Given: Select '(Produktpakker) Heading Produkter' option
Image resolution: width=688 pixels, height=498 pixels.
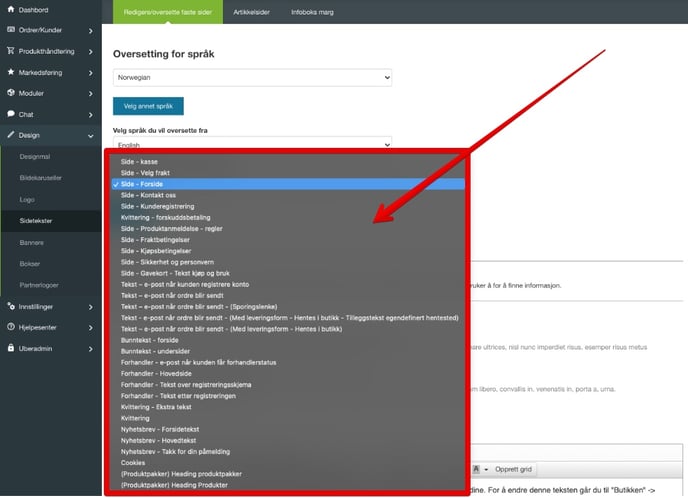Looking at the screenshot, I should (x=288, y=485).
